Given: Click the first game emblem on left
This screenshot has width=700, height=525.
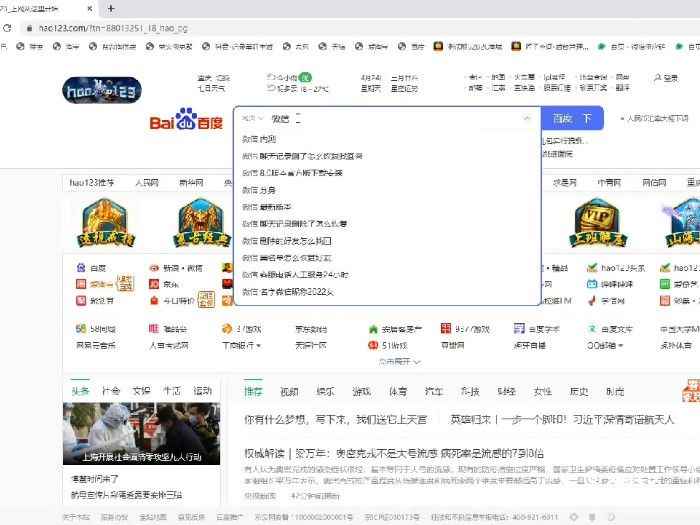Looking at the screenshot, I should 98,223.
